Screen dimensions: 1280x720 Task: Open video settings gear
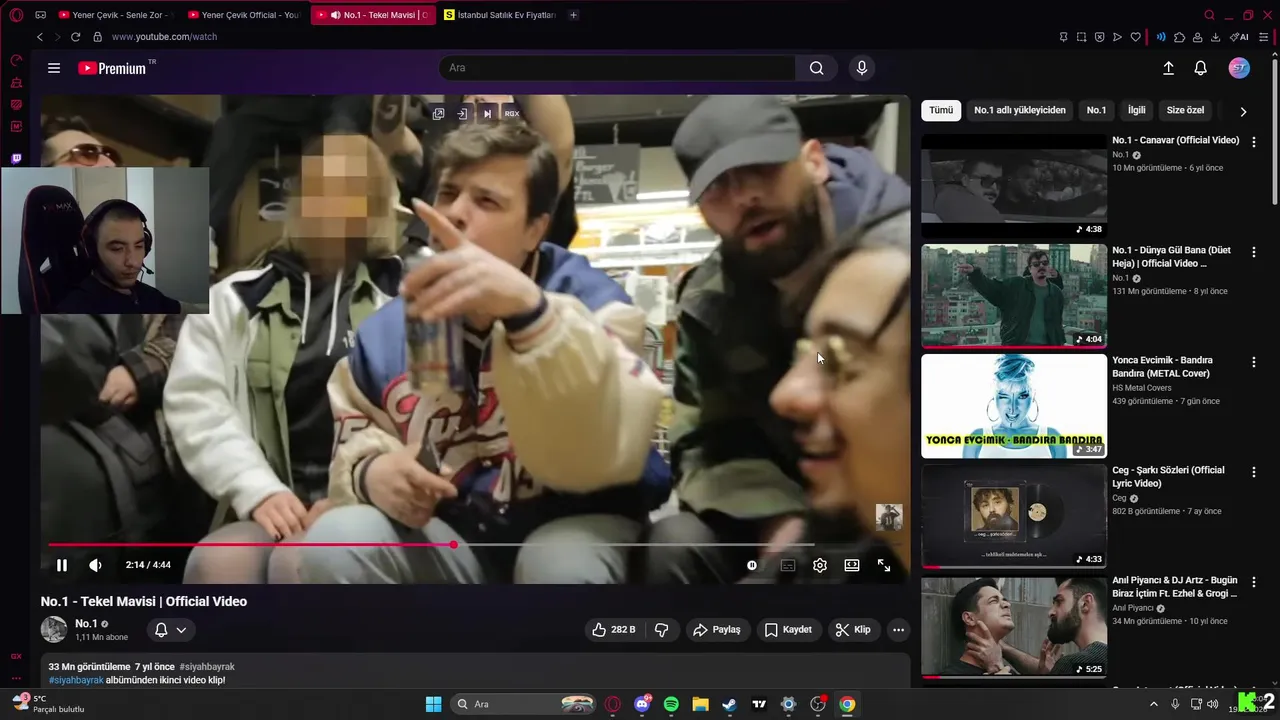click(x=820, y=565)
